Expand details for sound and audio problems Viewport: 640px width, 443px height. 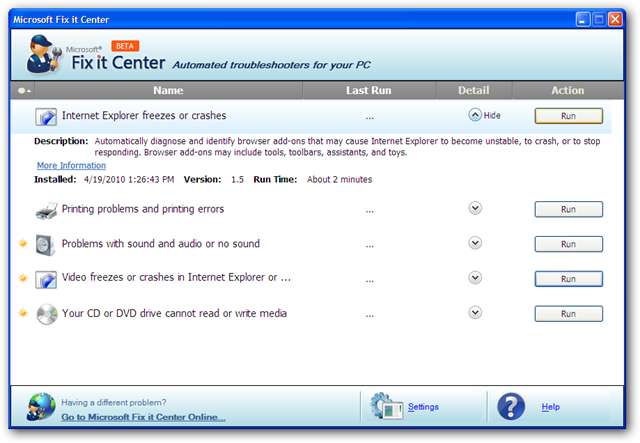point(476,243)
